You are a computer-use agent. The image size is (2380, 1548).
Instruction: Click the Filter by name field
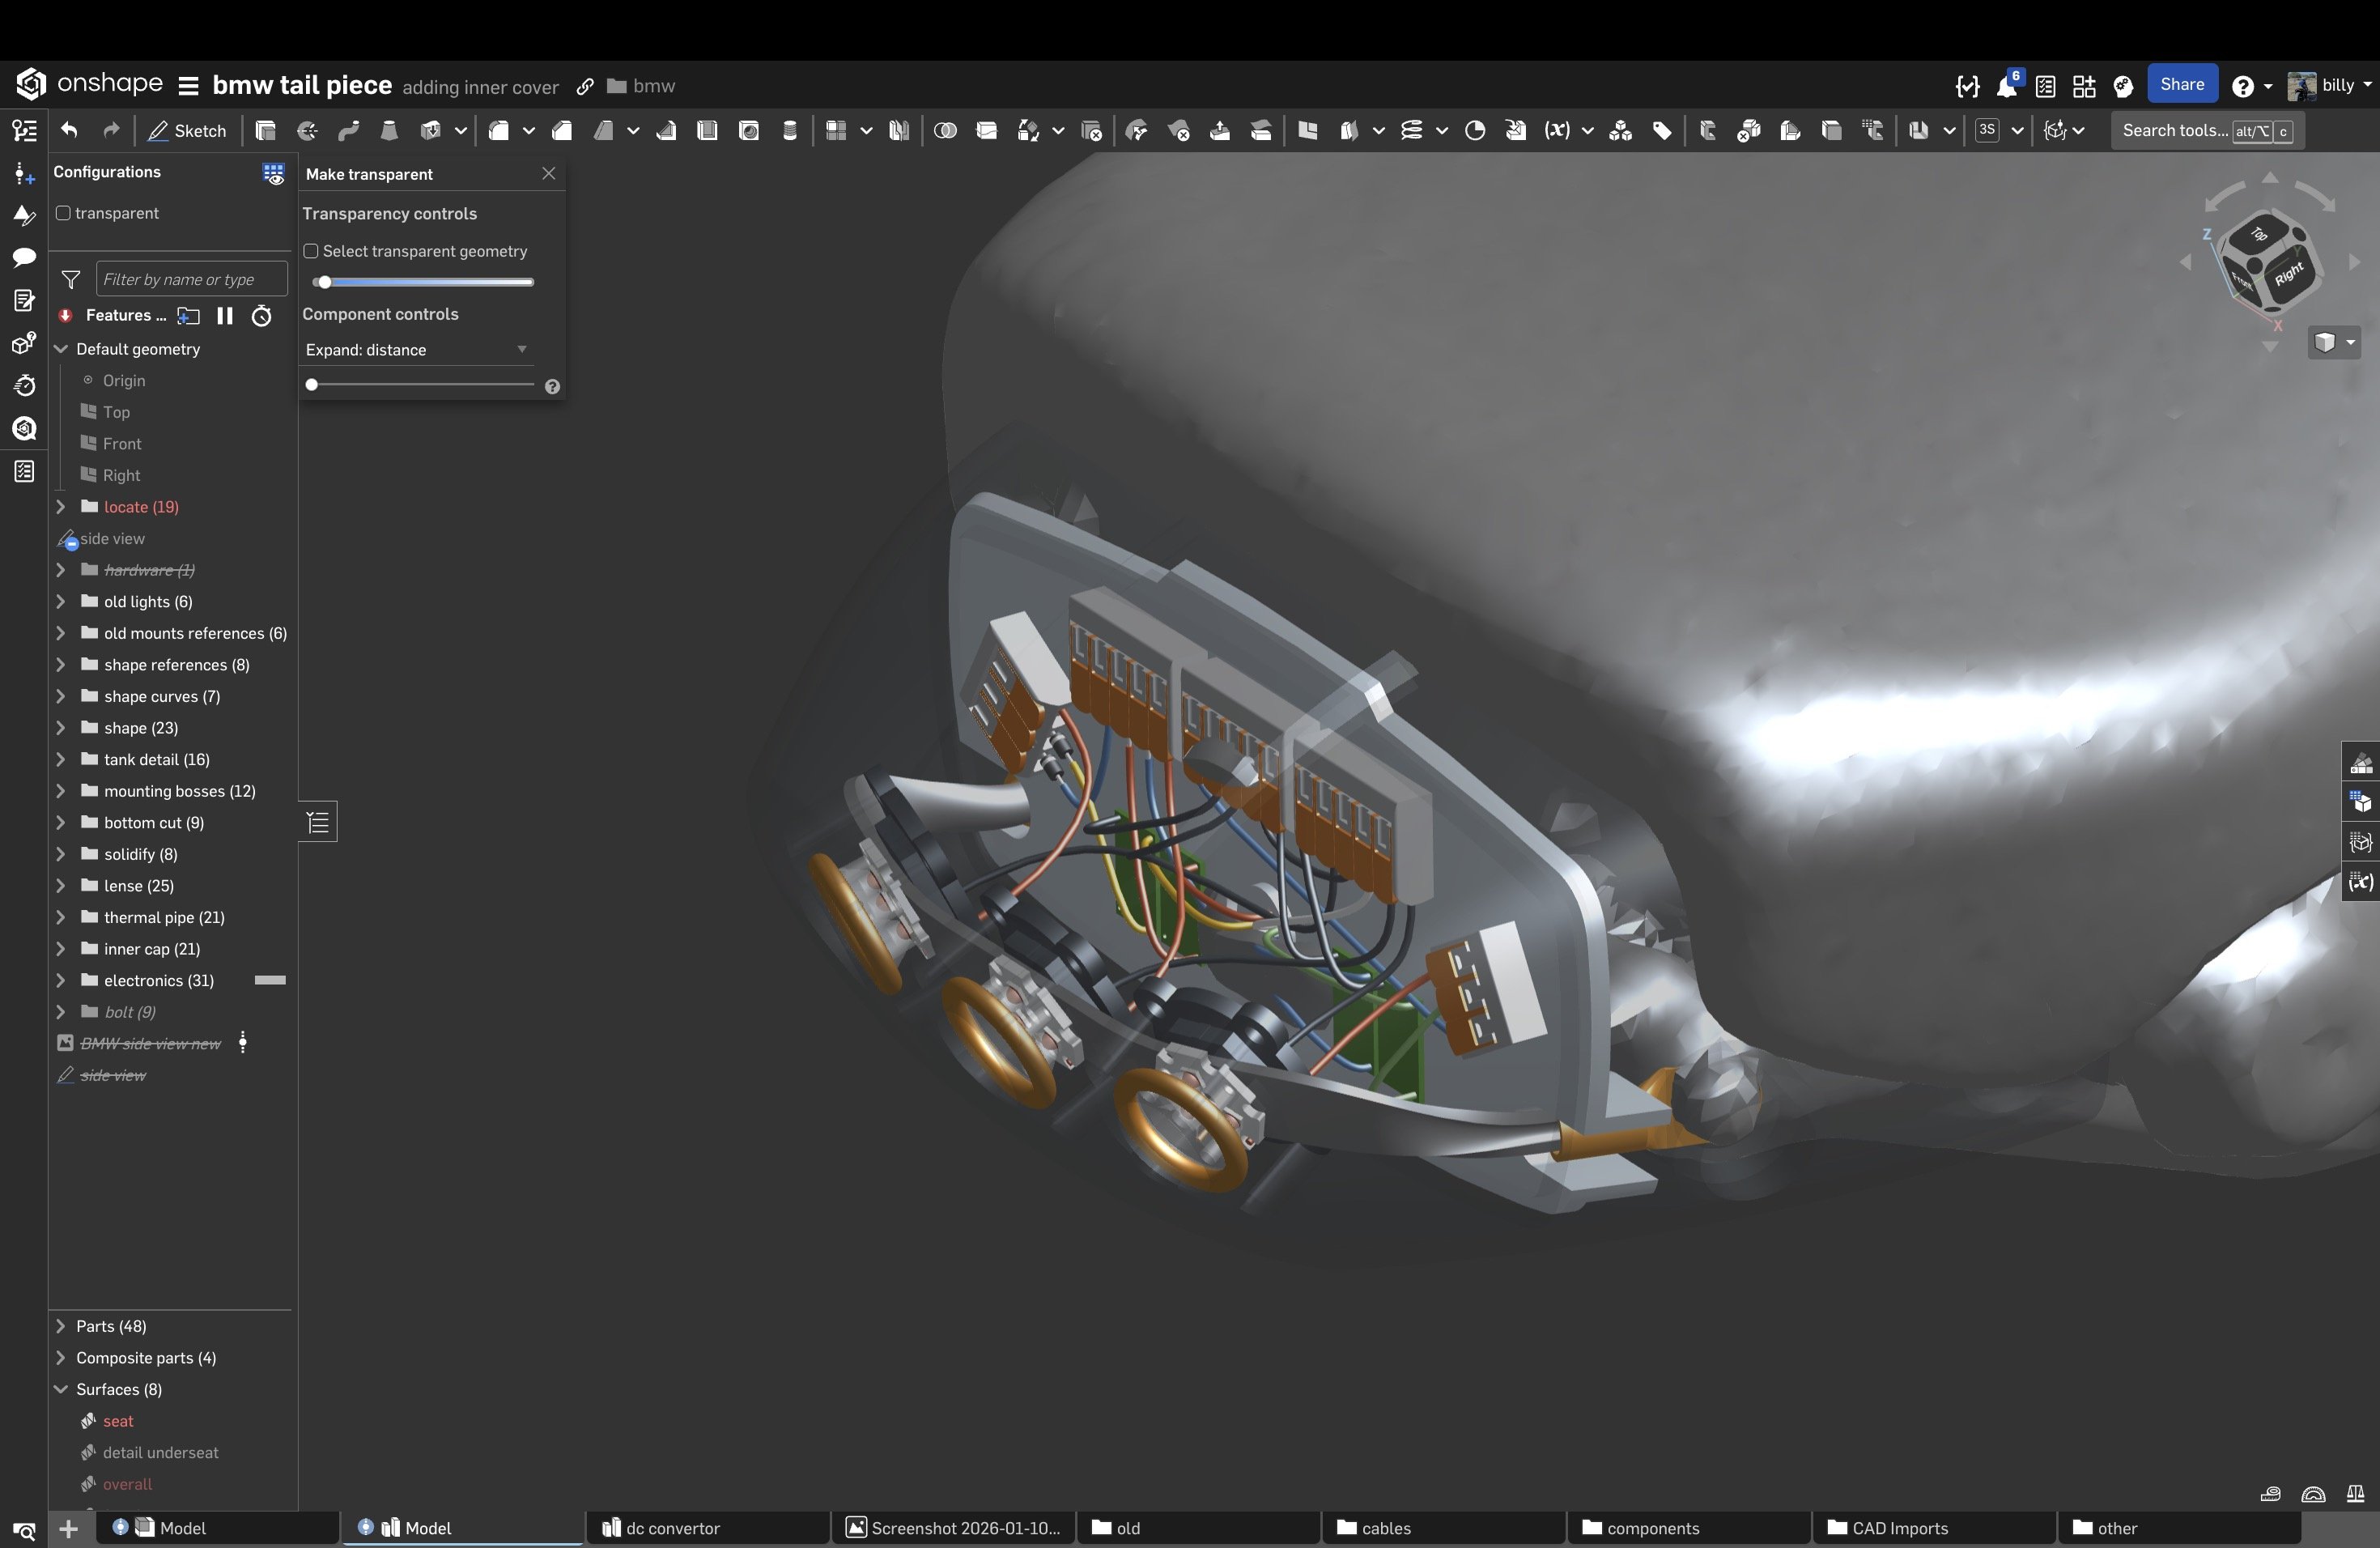[x=191, y=280]
